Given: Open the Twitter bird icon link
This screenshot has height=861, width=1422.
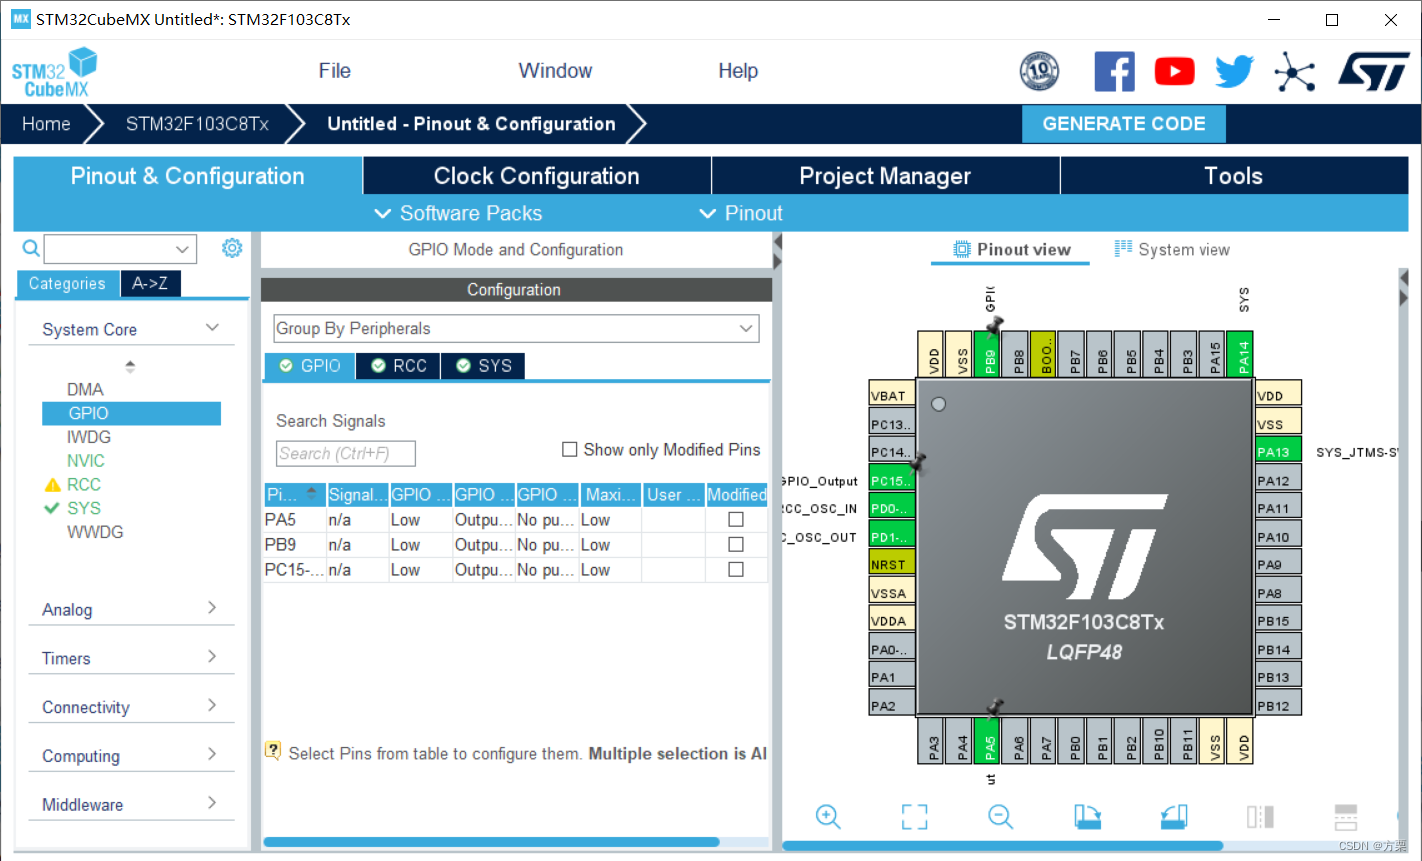Looking at the screenshot, I should click(1234, 72).
